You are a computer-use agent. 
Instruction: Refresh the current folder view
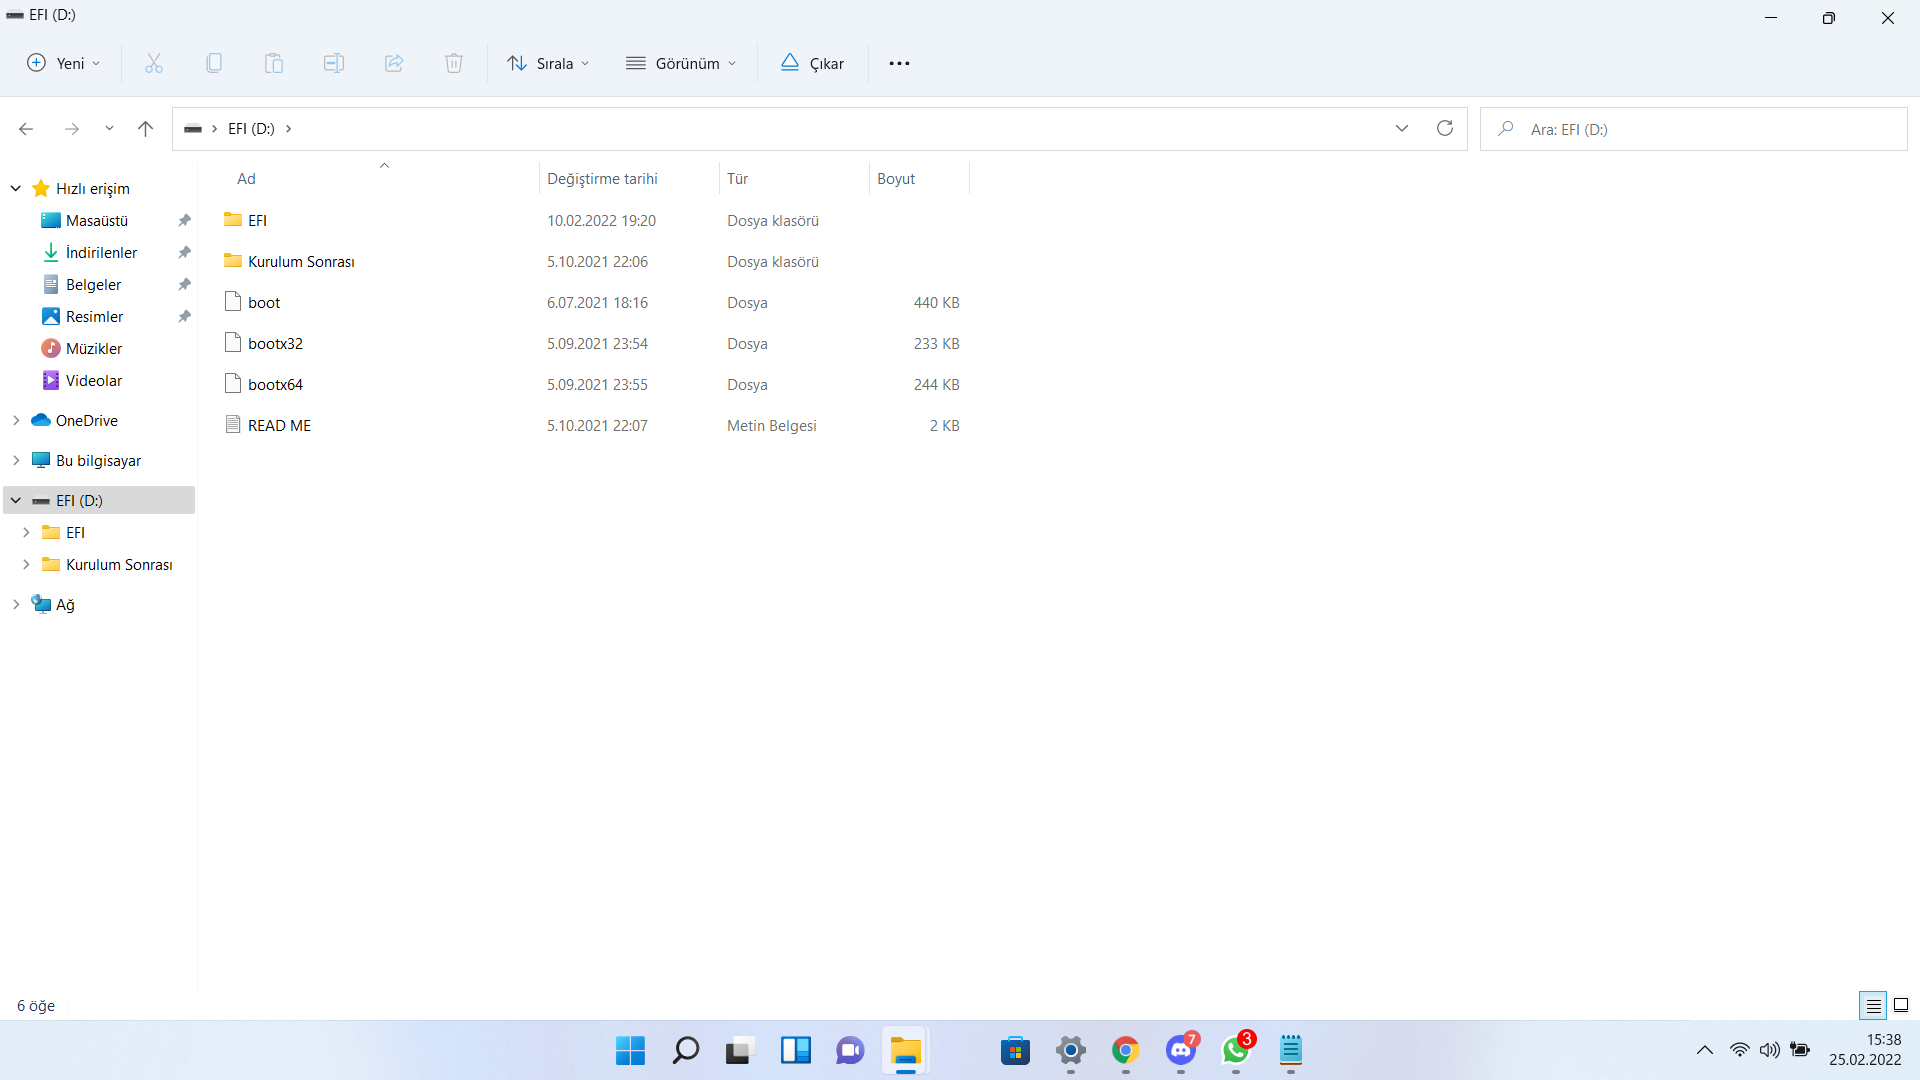[1444, 128]
